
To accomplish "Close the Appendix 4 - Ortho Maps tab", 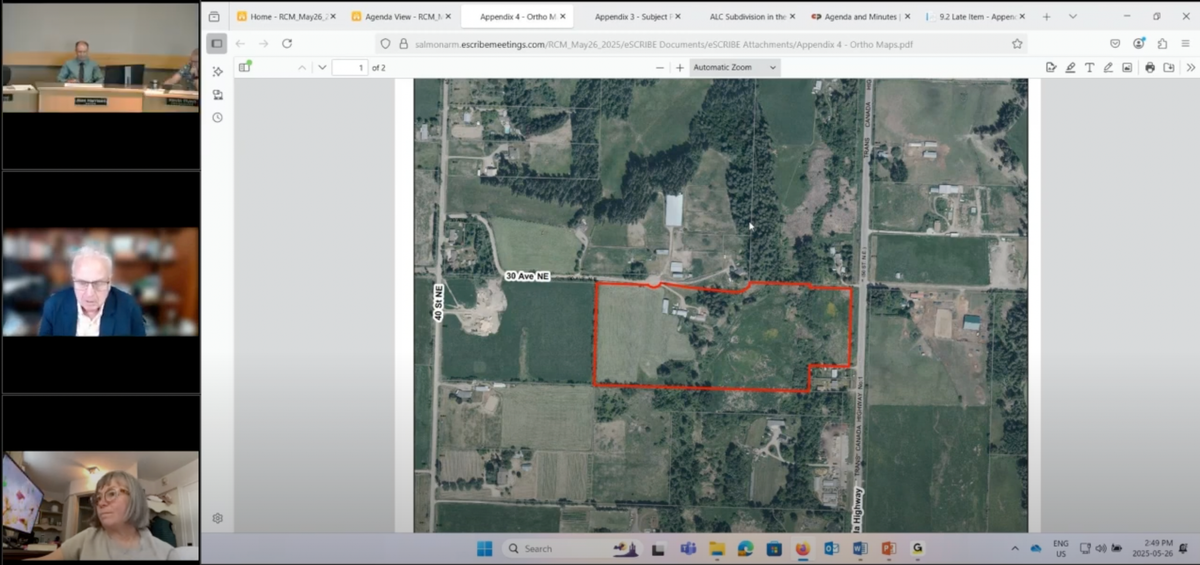I will point(563,16).
